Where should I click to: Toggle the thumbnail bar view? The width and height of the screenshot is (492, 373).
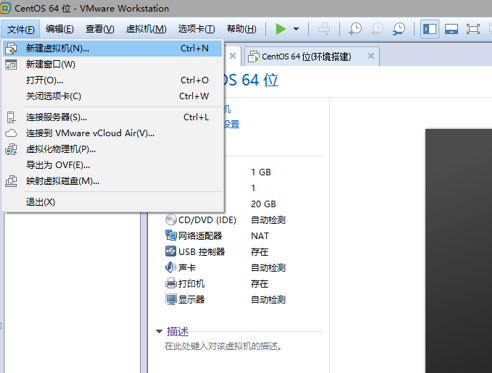[x=451, y=29]
